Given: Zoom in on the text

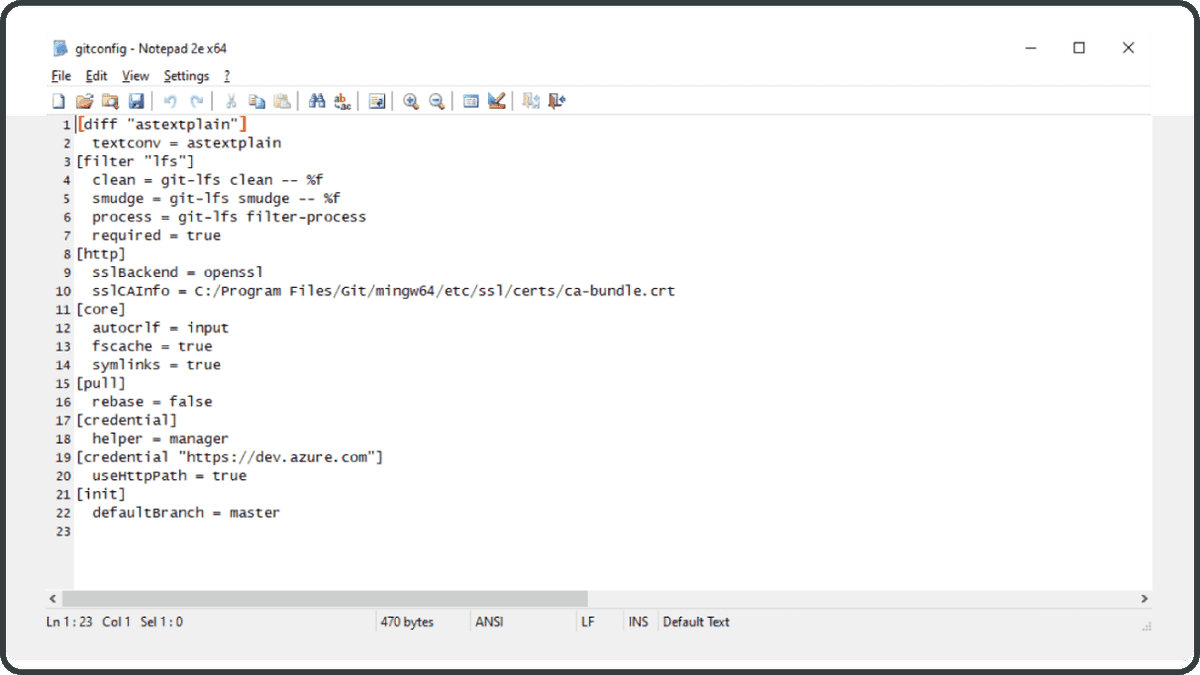Looking at the screenshot, I should pos(410,100).
